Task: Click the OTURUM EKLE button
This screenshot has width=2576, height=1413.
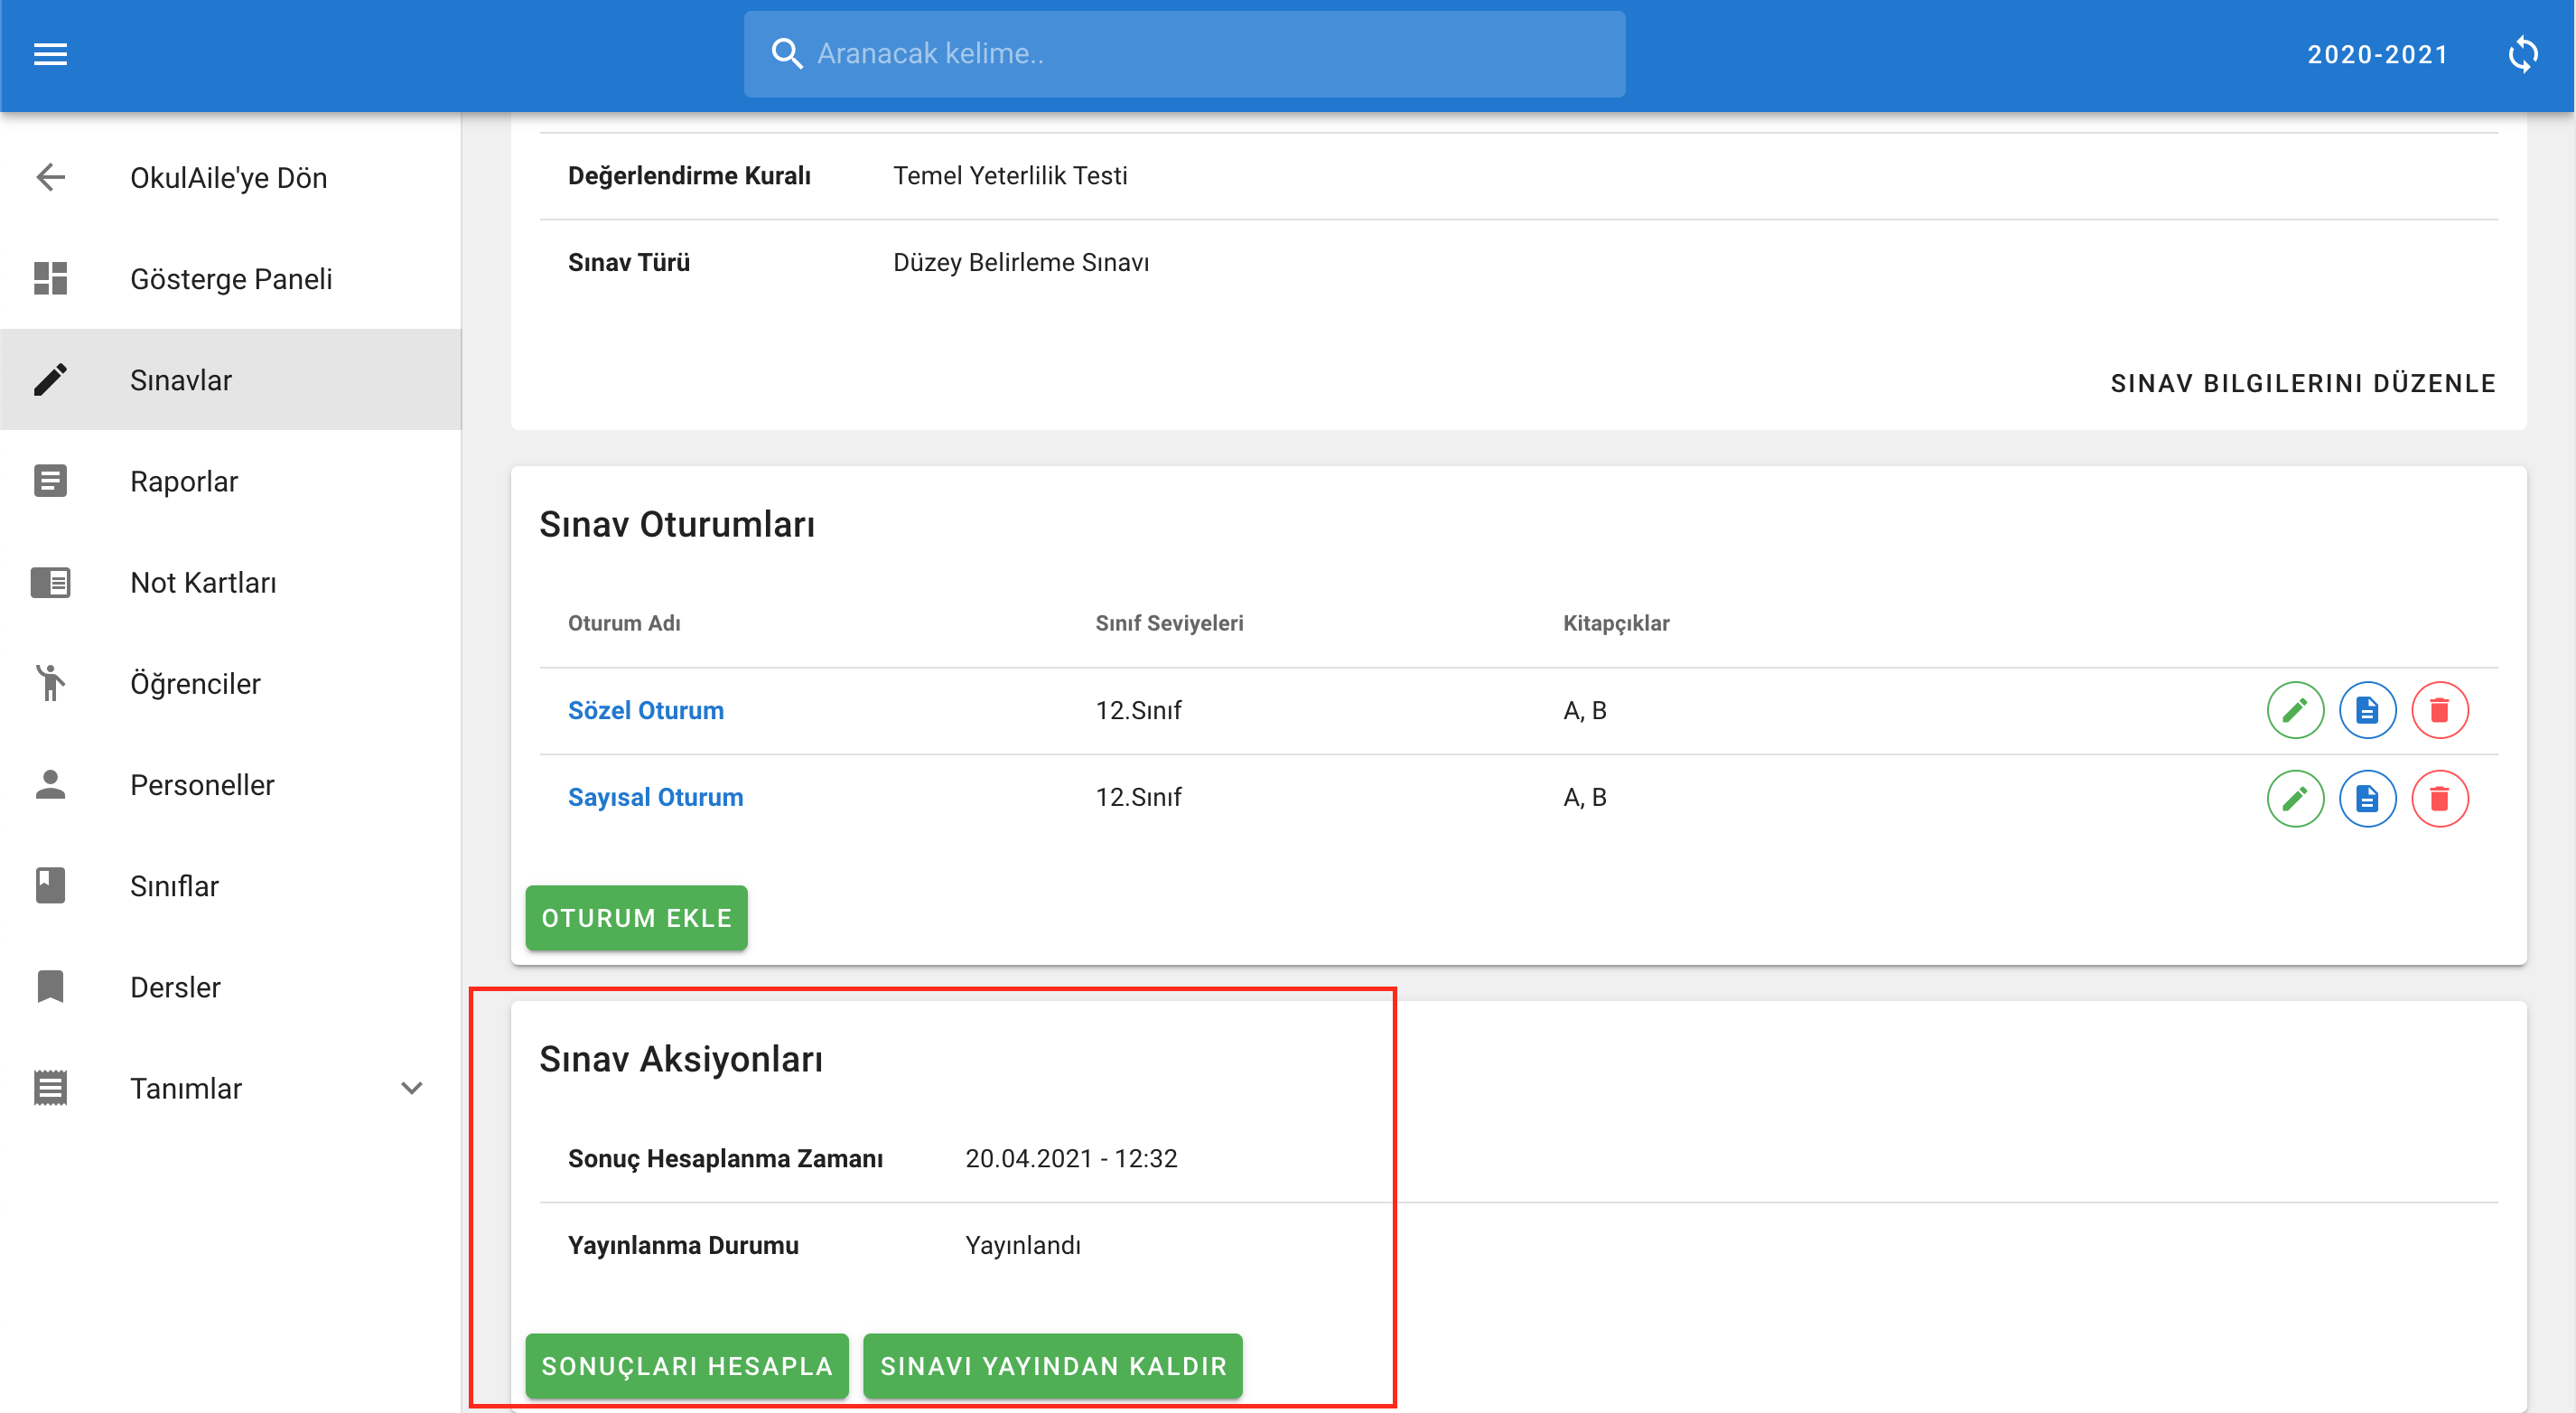Action: tap(637, 918)
